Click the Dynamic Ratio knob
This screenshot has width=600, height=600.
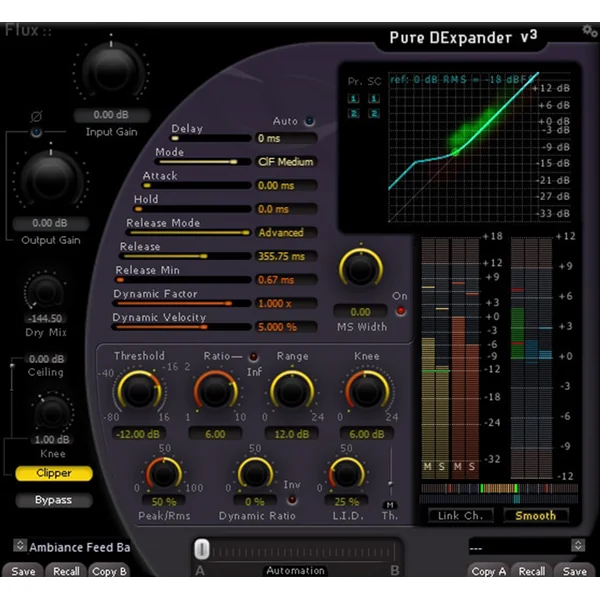[255, 474]
